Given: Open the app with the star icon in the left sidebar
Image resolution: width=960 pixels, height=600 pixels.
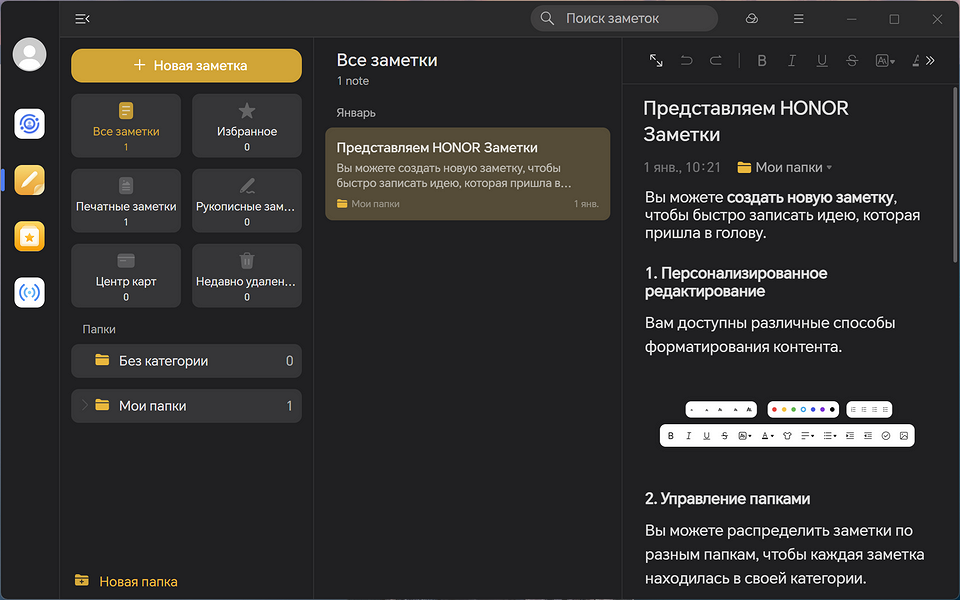Looking at the screenshot, I should coord(29,237).
